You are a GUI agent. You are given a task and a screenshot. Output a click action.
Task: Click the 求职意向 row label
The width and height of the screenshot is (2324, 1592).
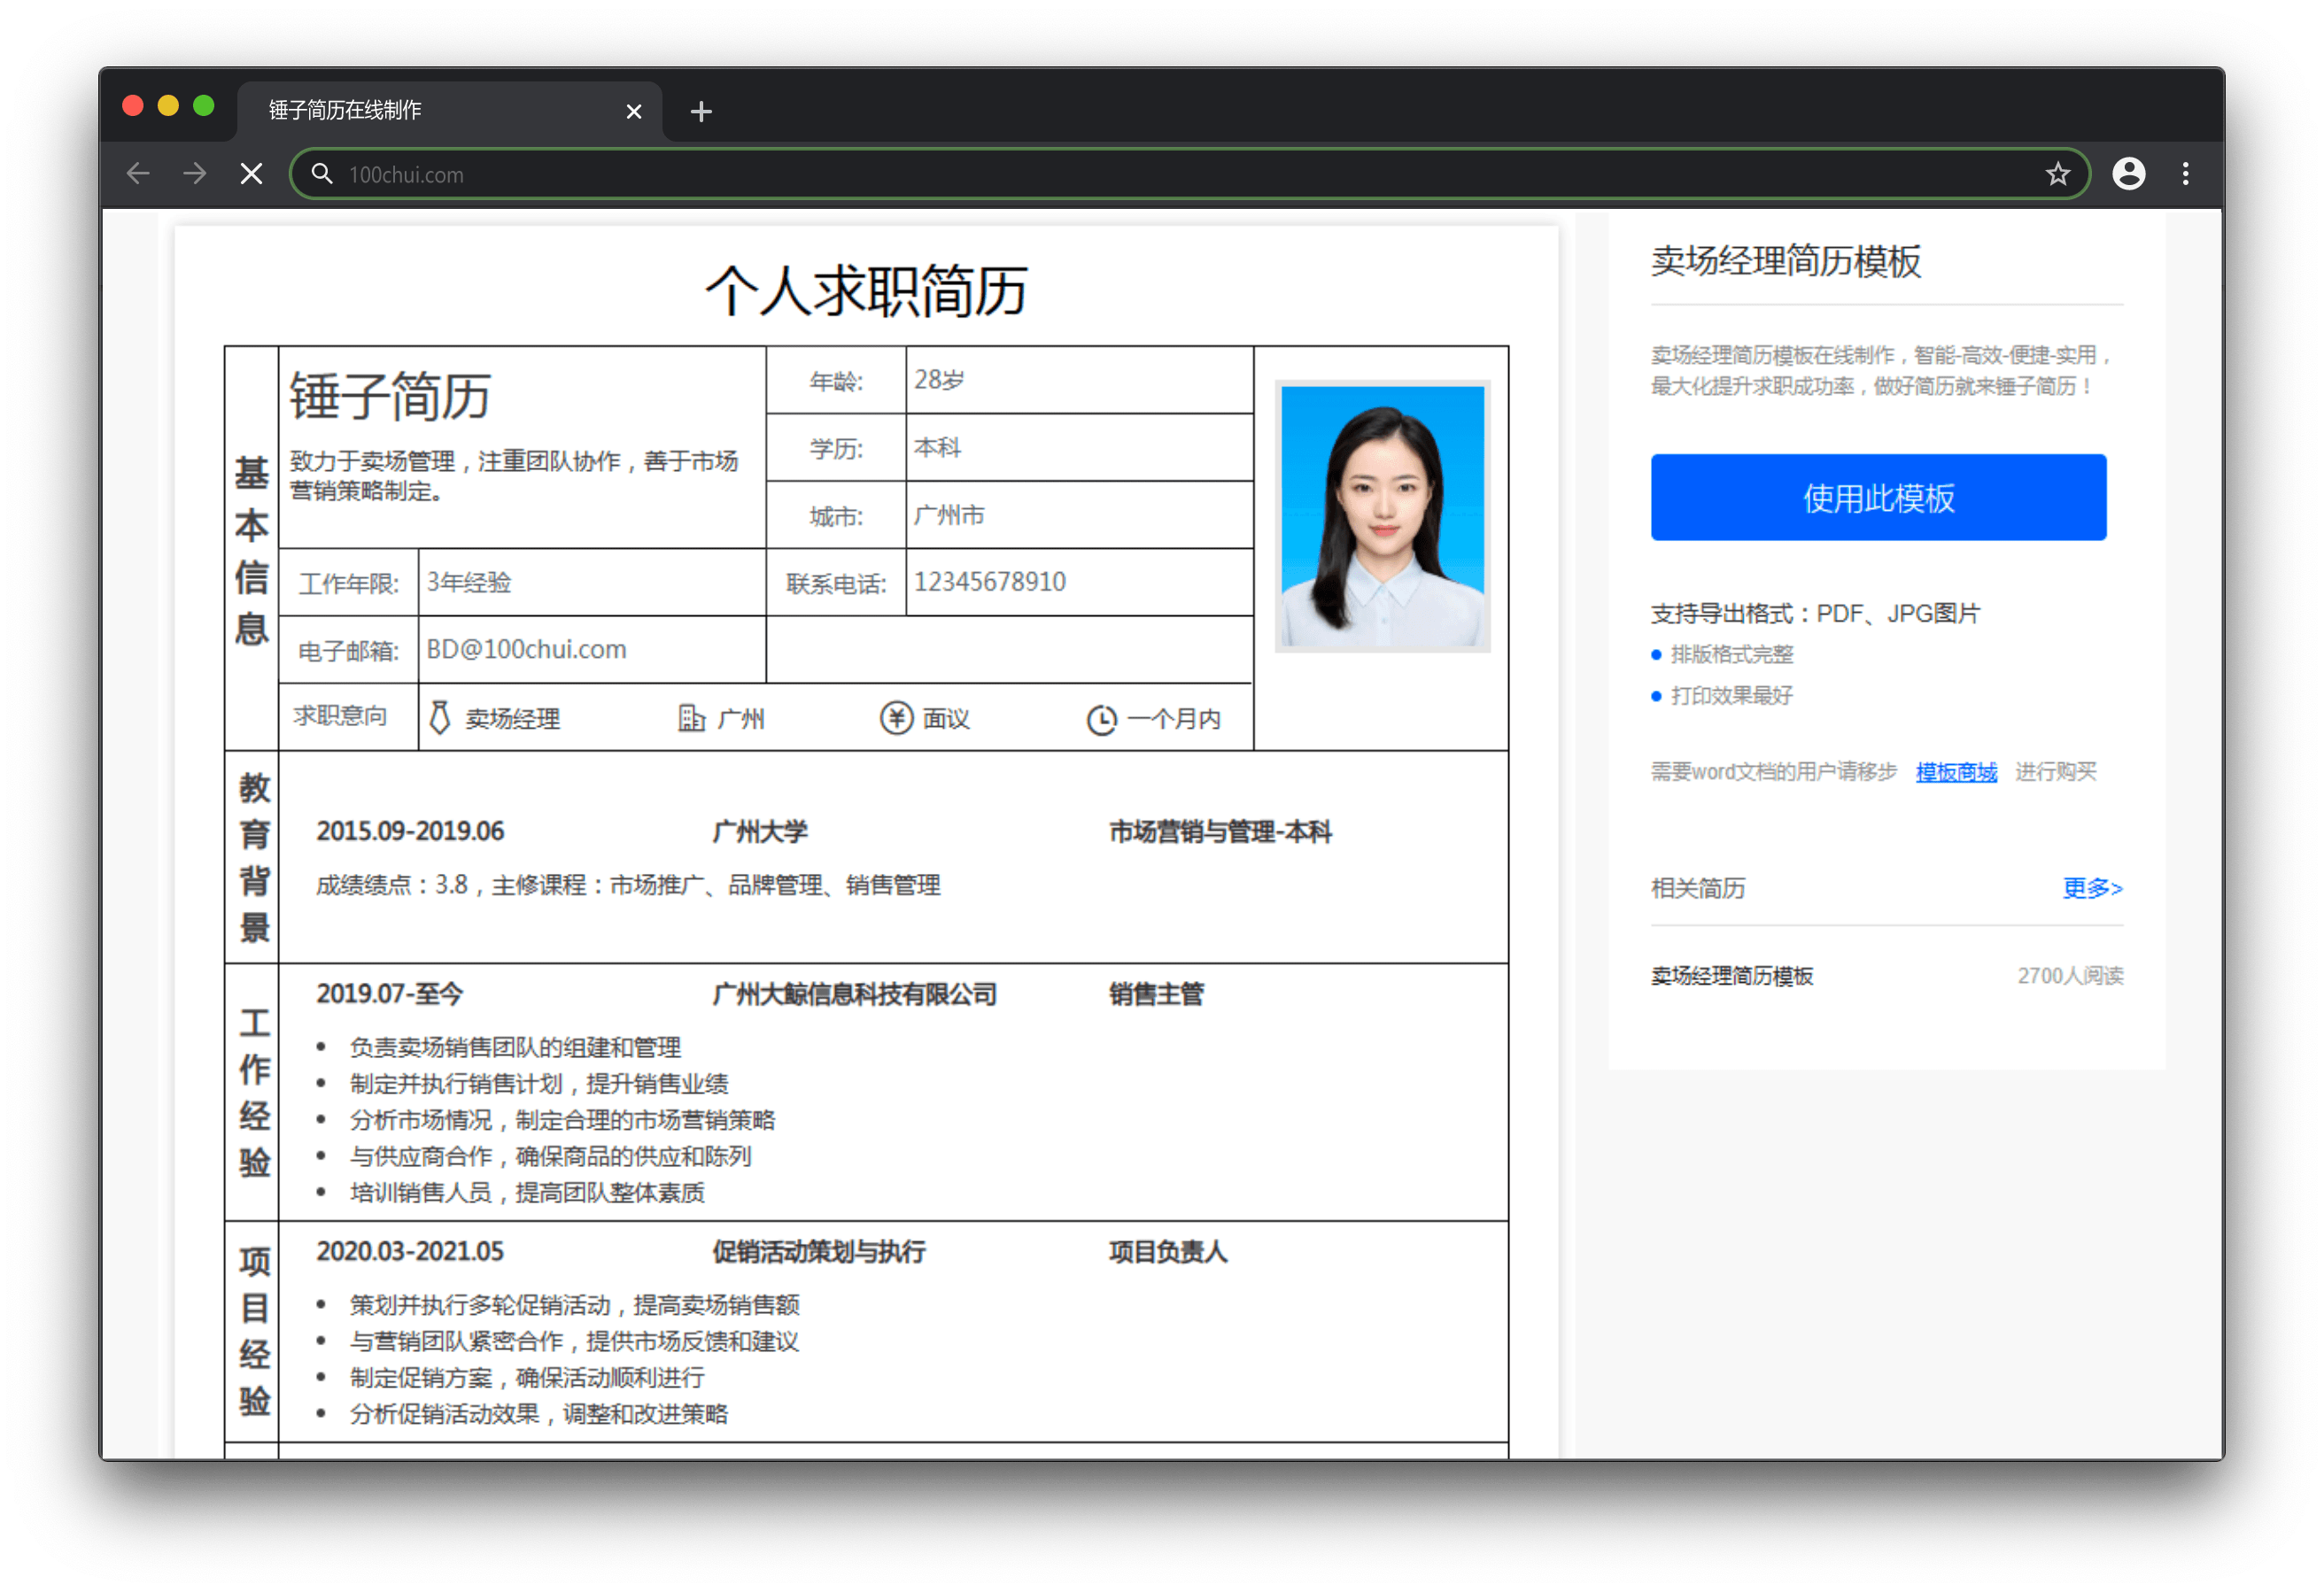[x=339, y=716]
